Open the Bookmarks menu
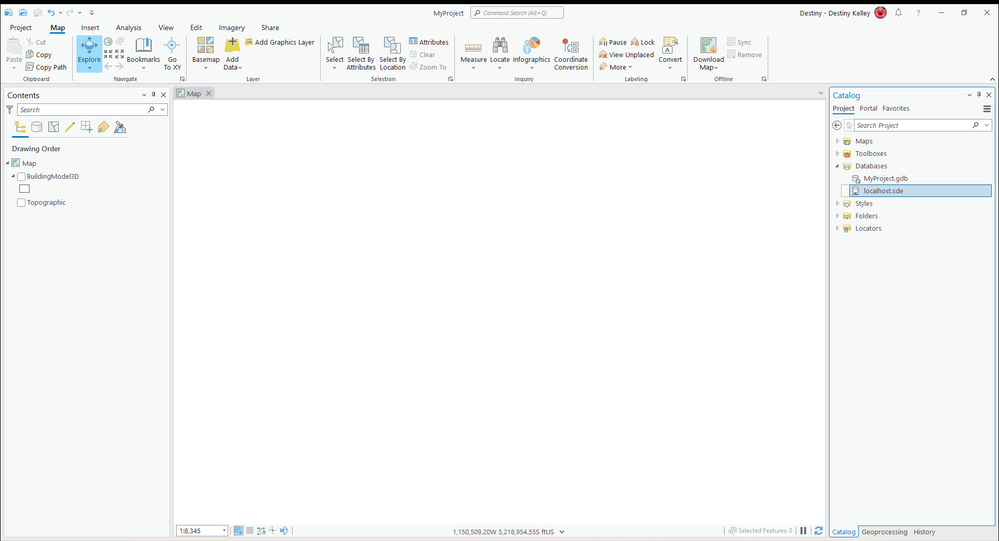 pyautogui.click(x=143, y=54)
